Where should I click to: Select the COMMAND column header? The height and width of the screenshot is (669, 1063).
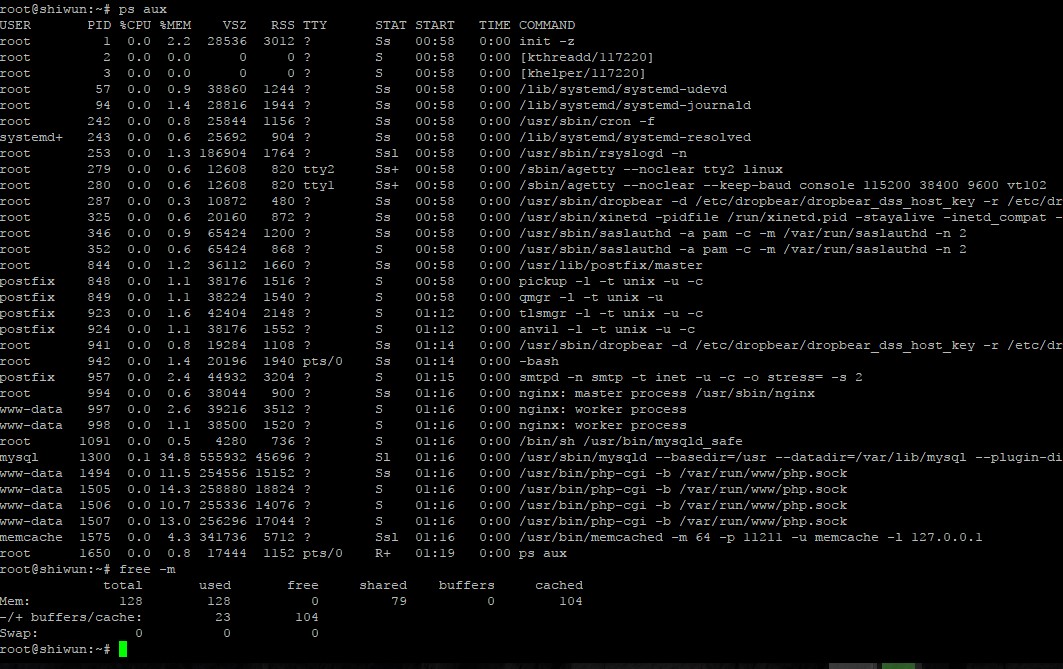point(547,25)
